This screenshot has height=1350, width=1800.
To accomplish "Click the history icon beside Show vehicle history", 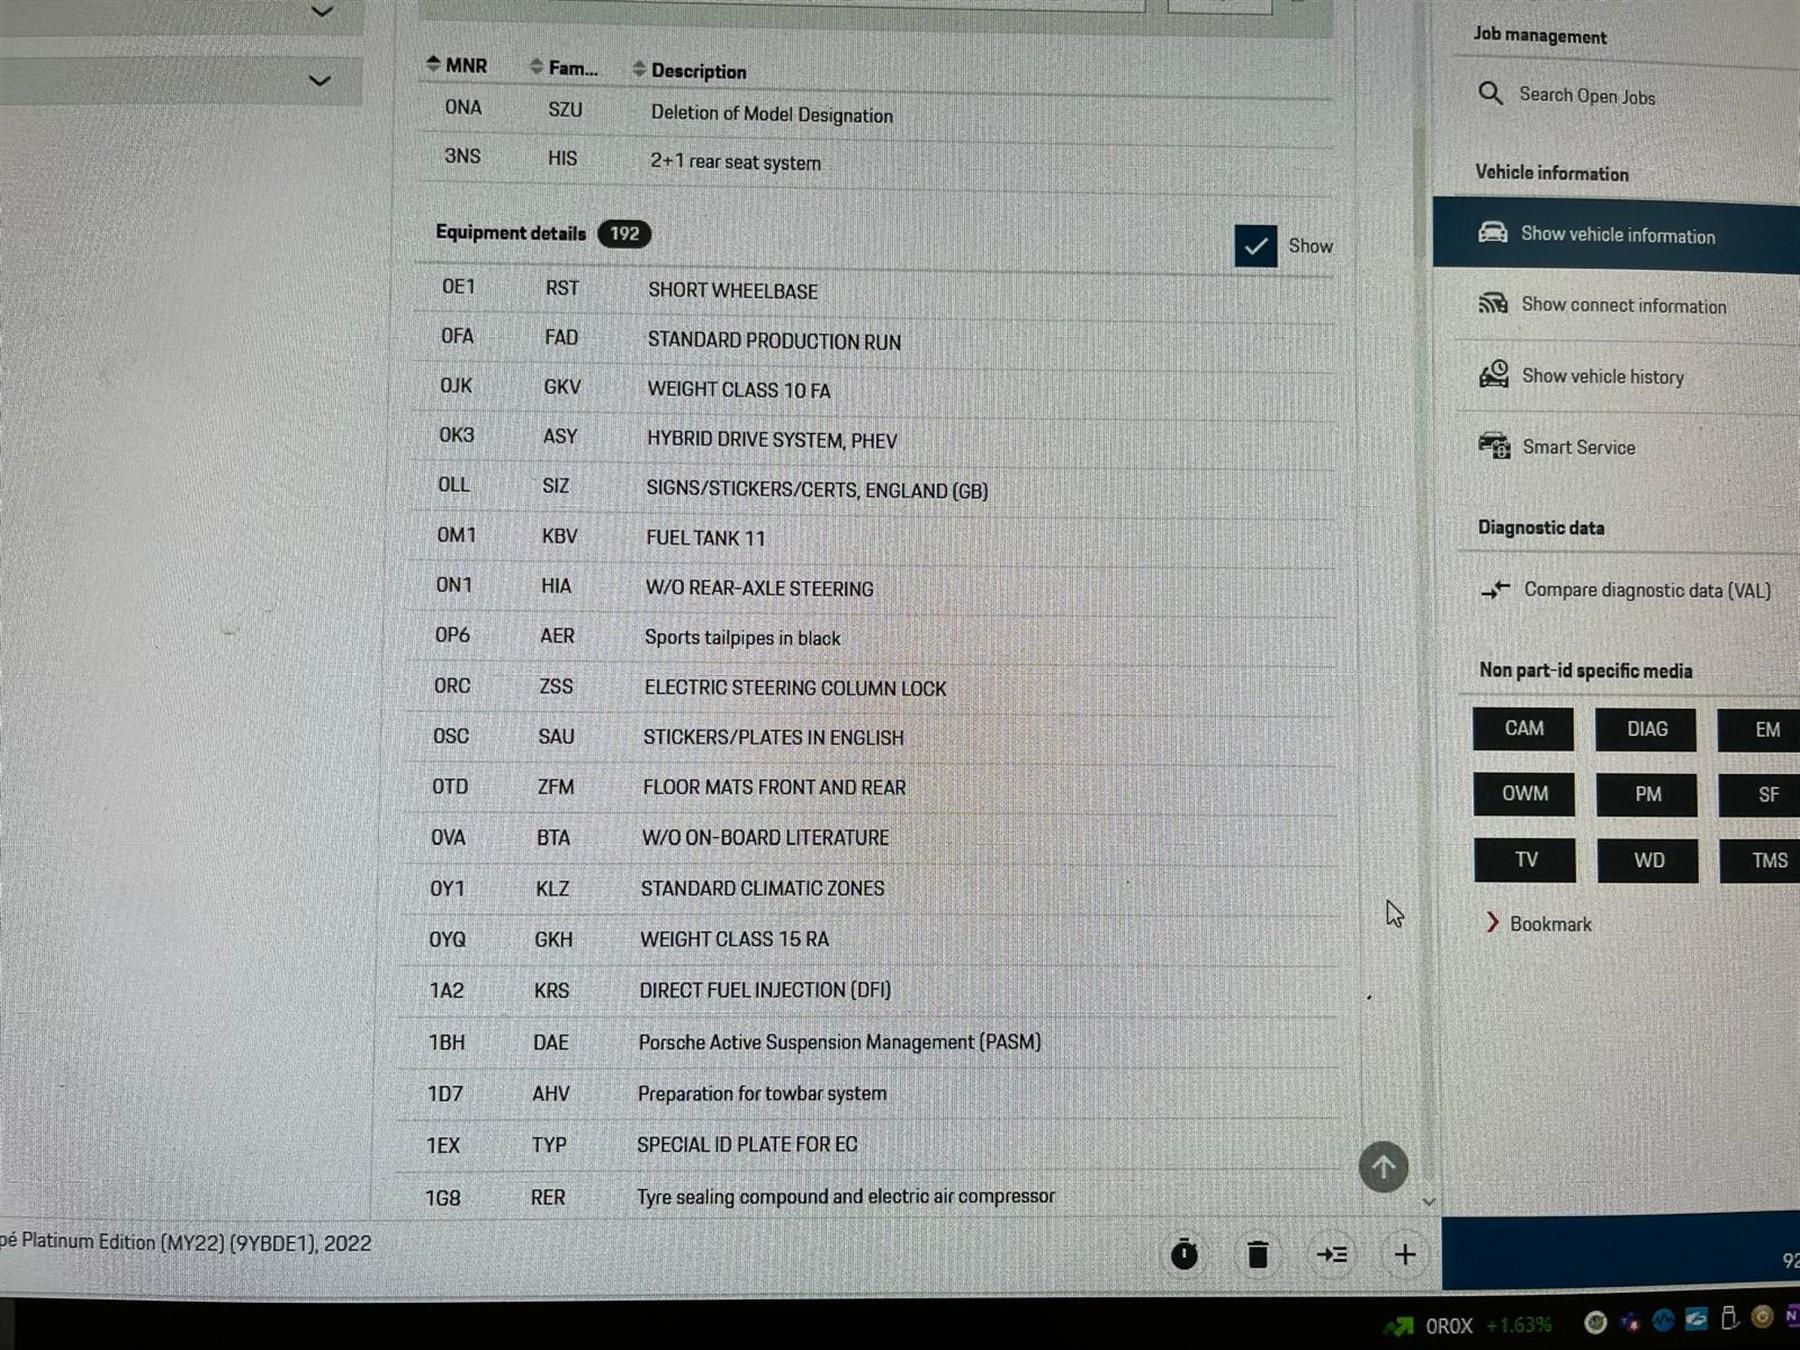I will 1493,374.
